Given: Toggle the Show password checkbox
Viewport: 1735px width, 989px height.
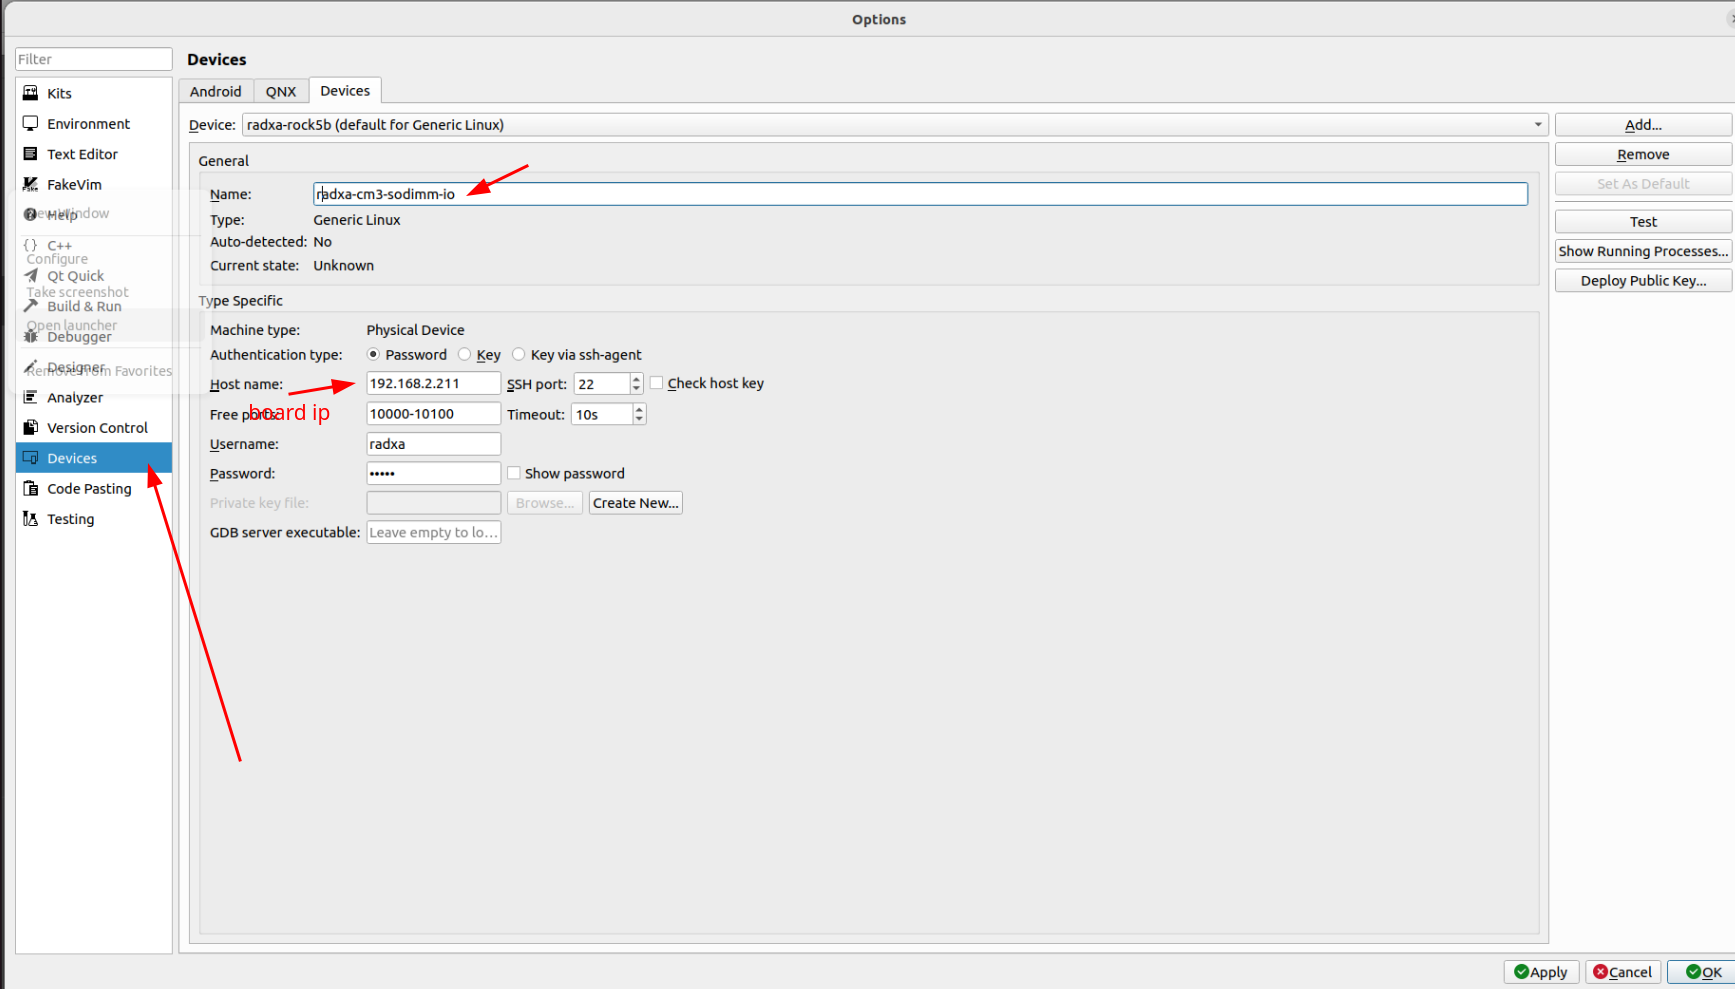Looking at the screenshot, I should click(x=514, y=473).
